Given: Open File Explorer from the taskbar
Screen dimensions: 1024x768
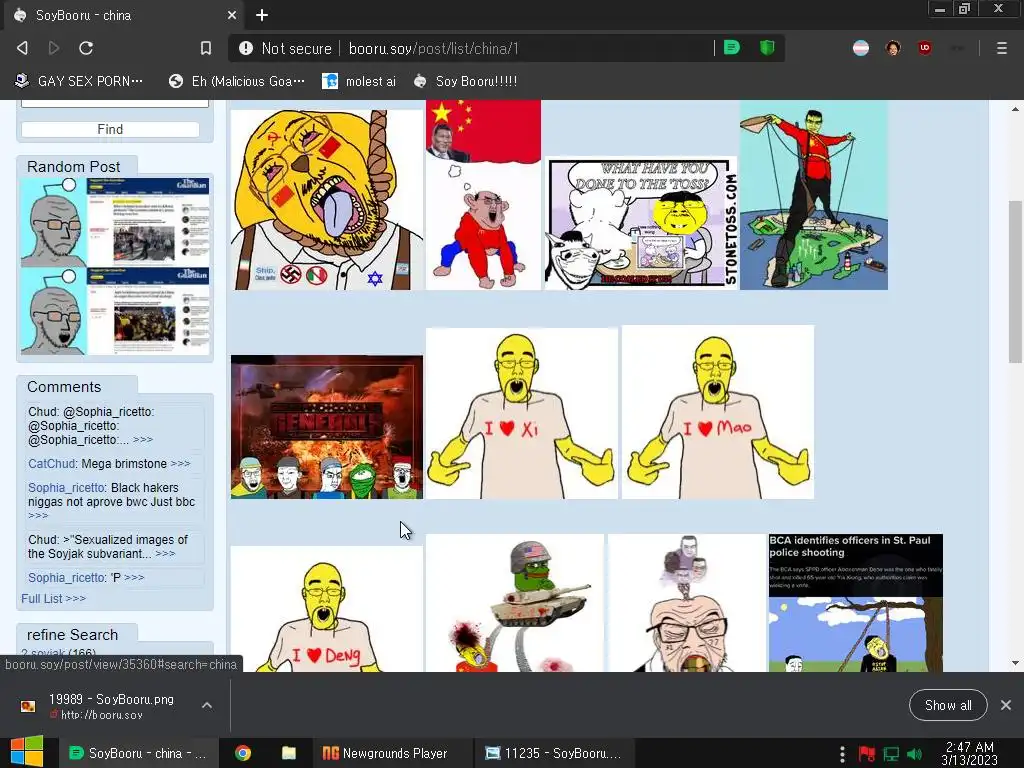Looking at the screenshot, I should tap(289, 753).
